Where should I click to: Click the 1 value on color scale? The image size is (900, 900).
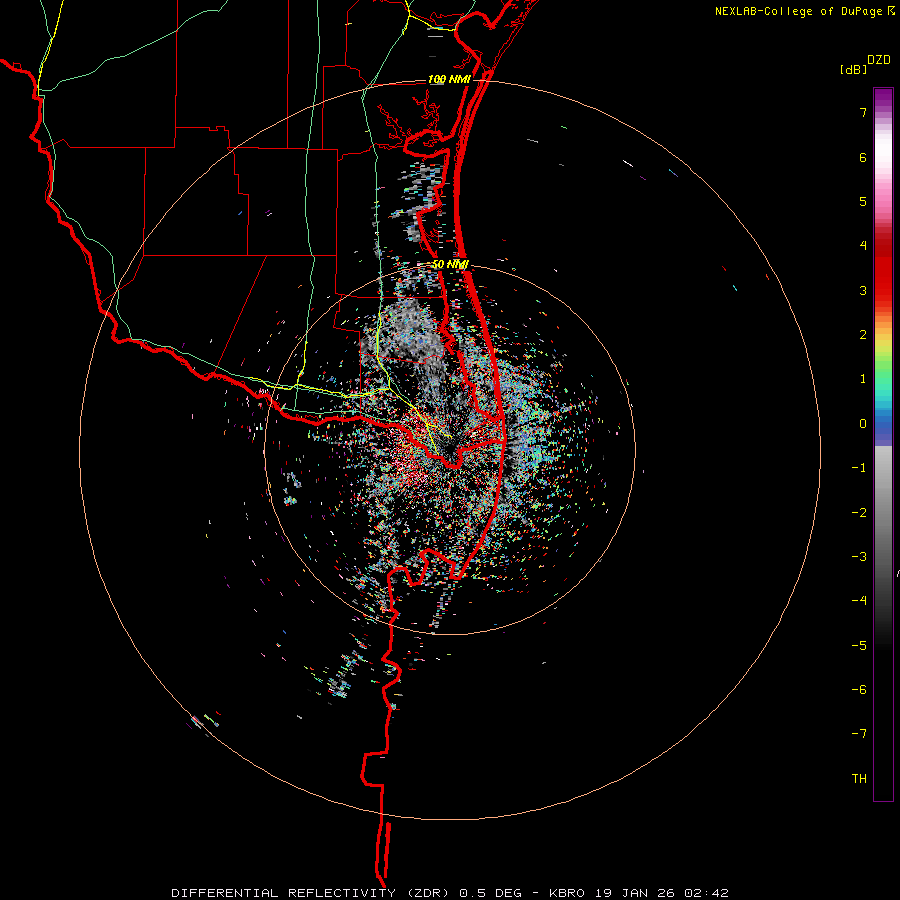point(863,379)
